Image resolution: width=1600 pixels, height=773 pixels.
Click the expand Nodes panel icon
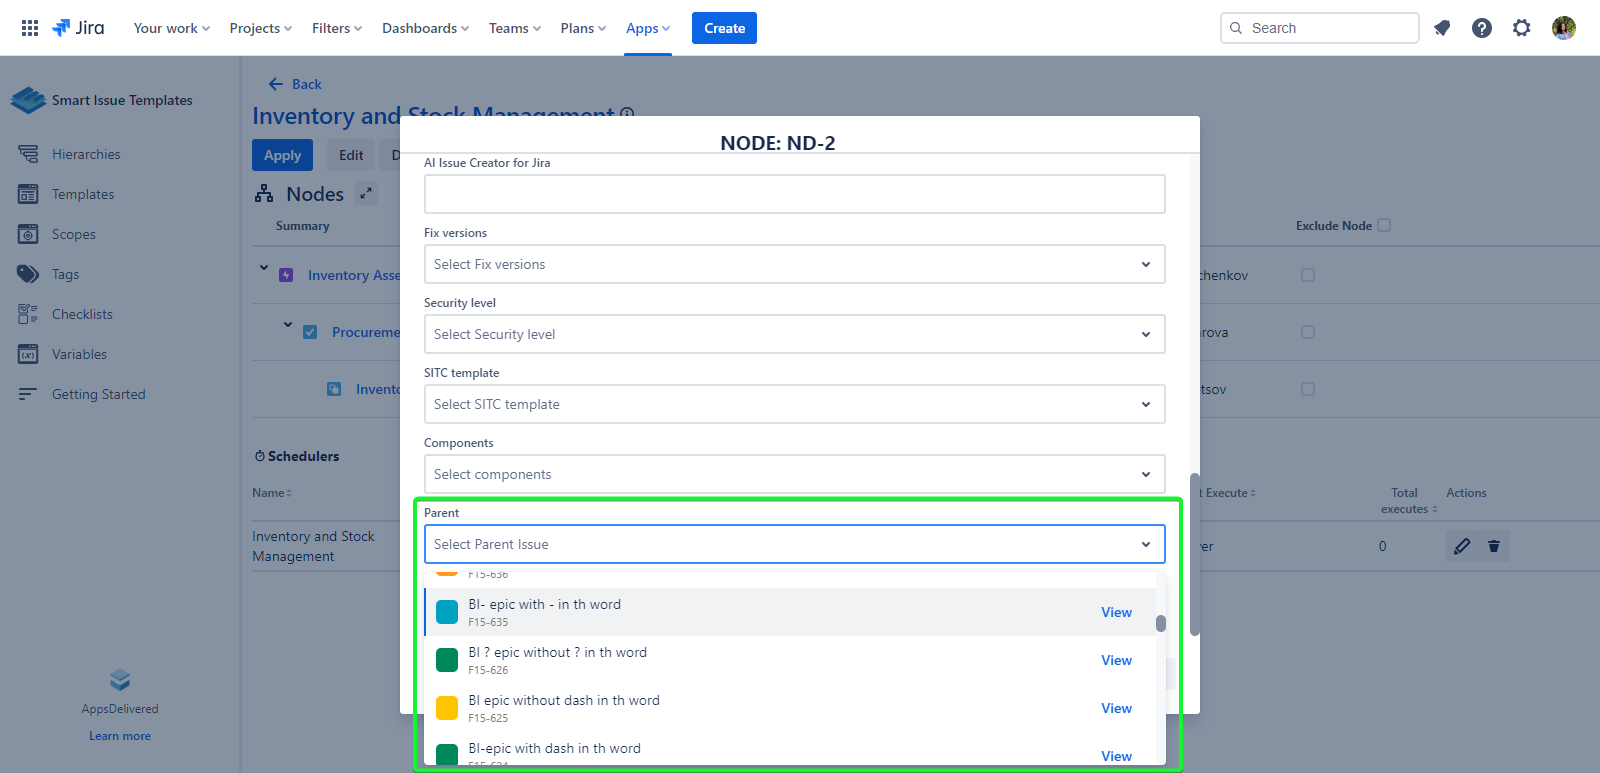coord(366,194)
